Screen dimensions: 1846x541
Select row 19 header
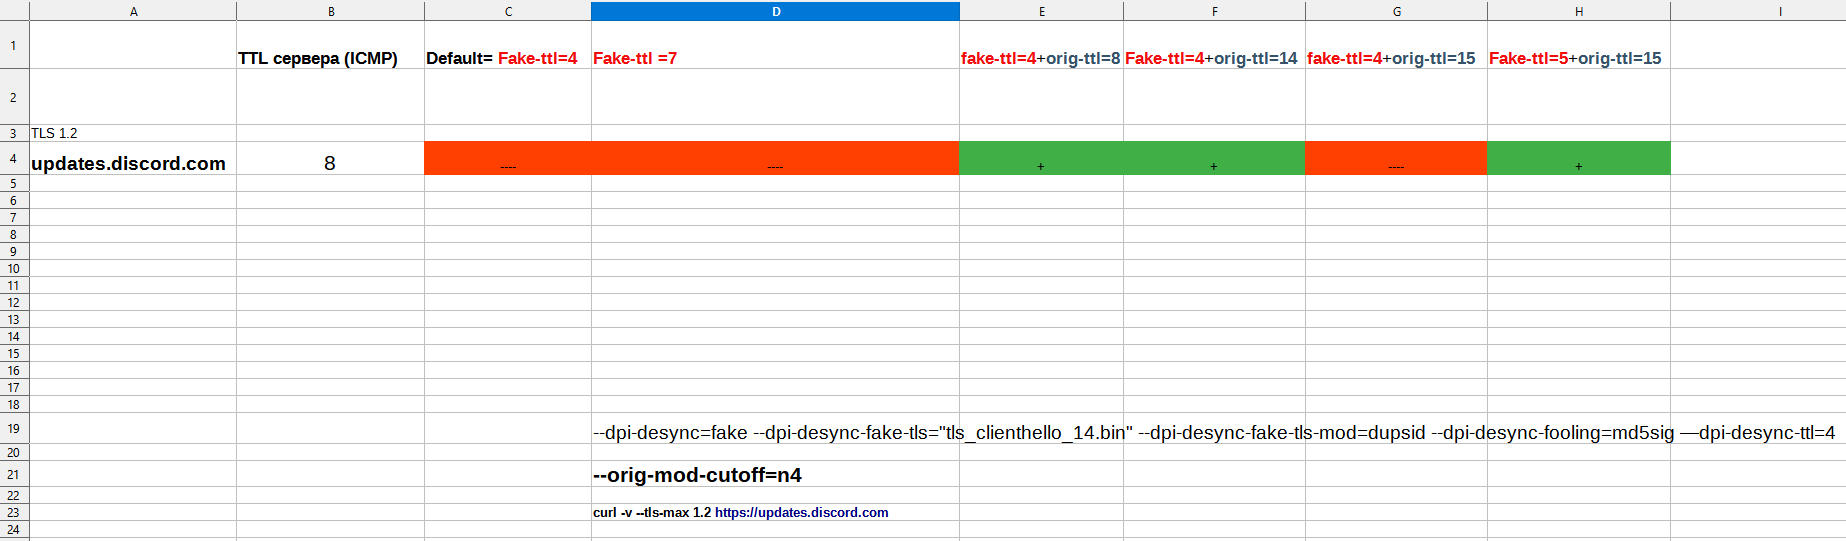[14, 428]
